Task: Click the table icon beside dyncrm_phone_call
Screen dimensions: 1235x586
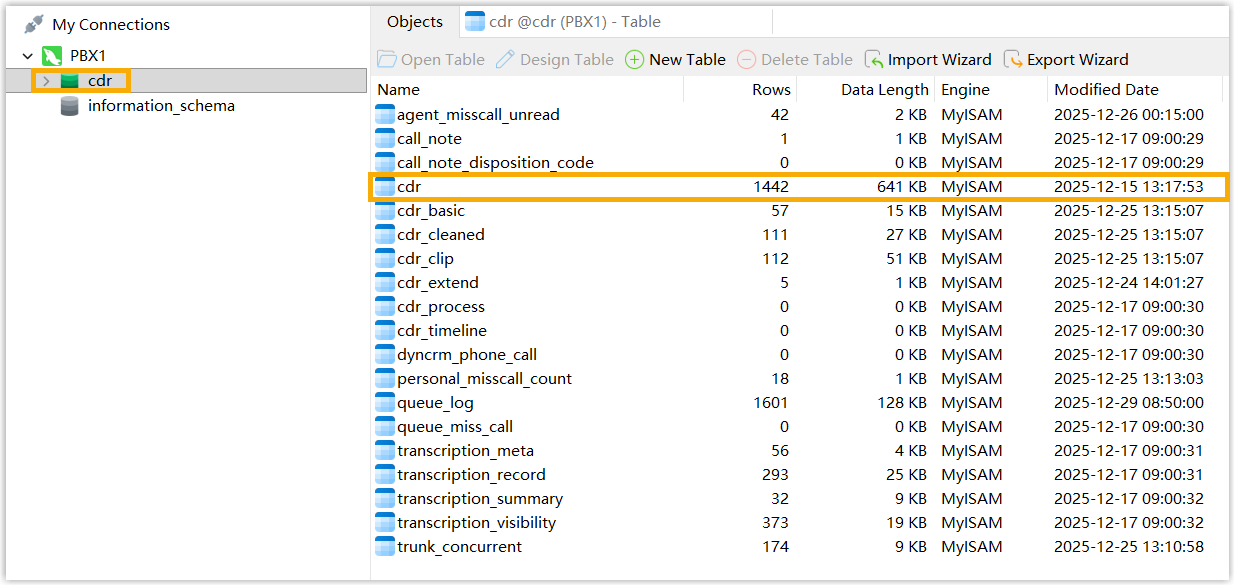Action: (x=385, y=355)
